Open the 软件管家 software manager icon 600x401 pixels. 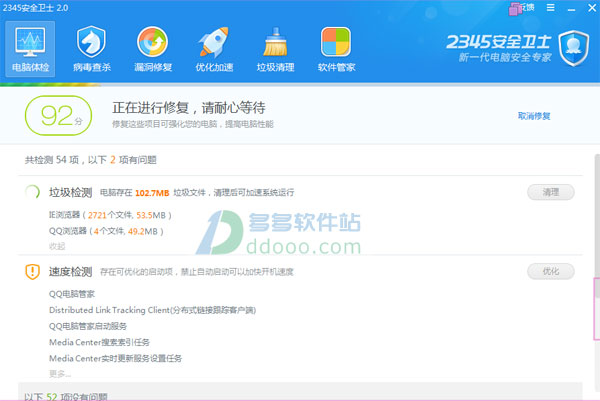[337, 50]
